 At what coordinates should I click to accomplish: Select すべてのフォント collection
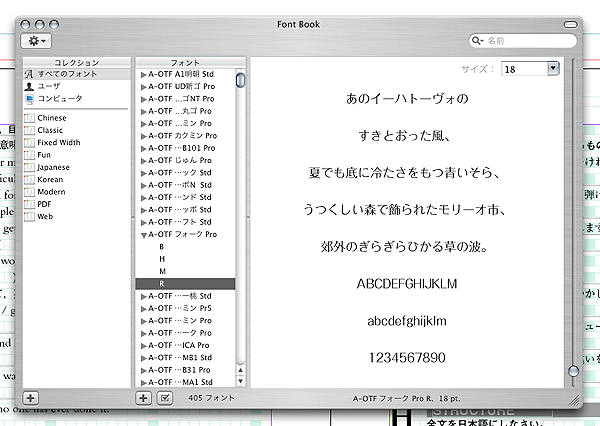tap(77, 74)
